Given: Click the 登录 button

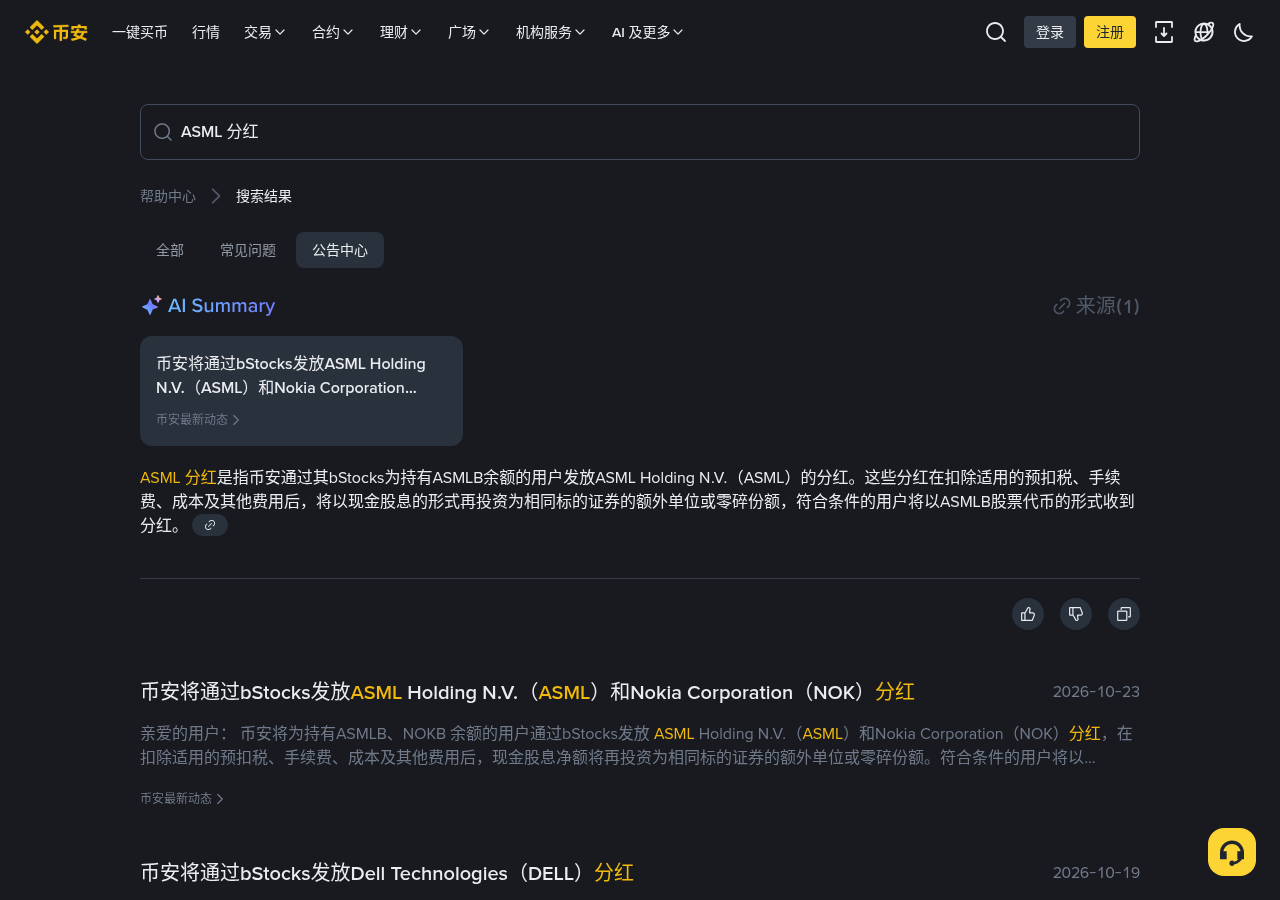Looking at the screenshot, I should click(1050, 32).
